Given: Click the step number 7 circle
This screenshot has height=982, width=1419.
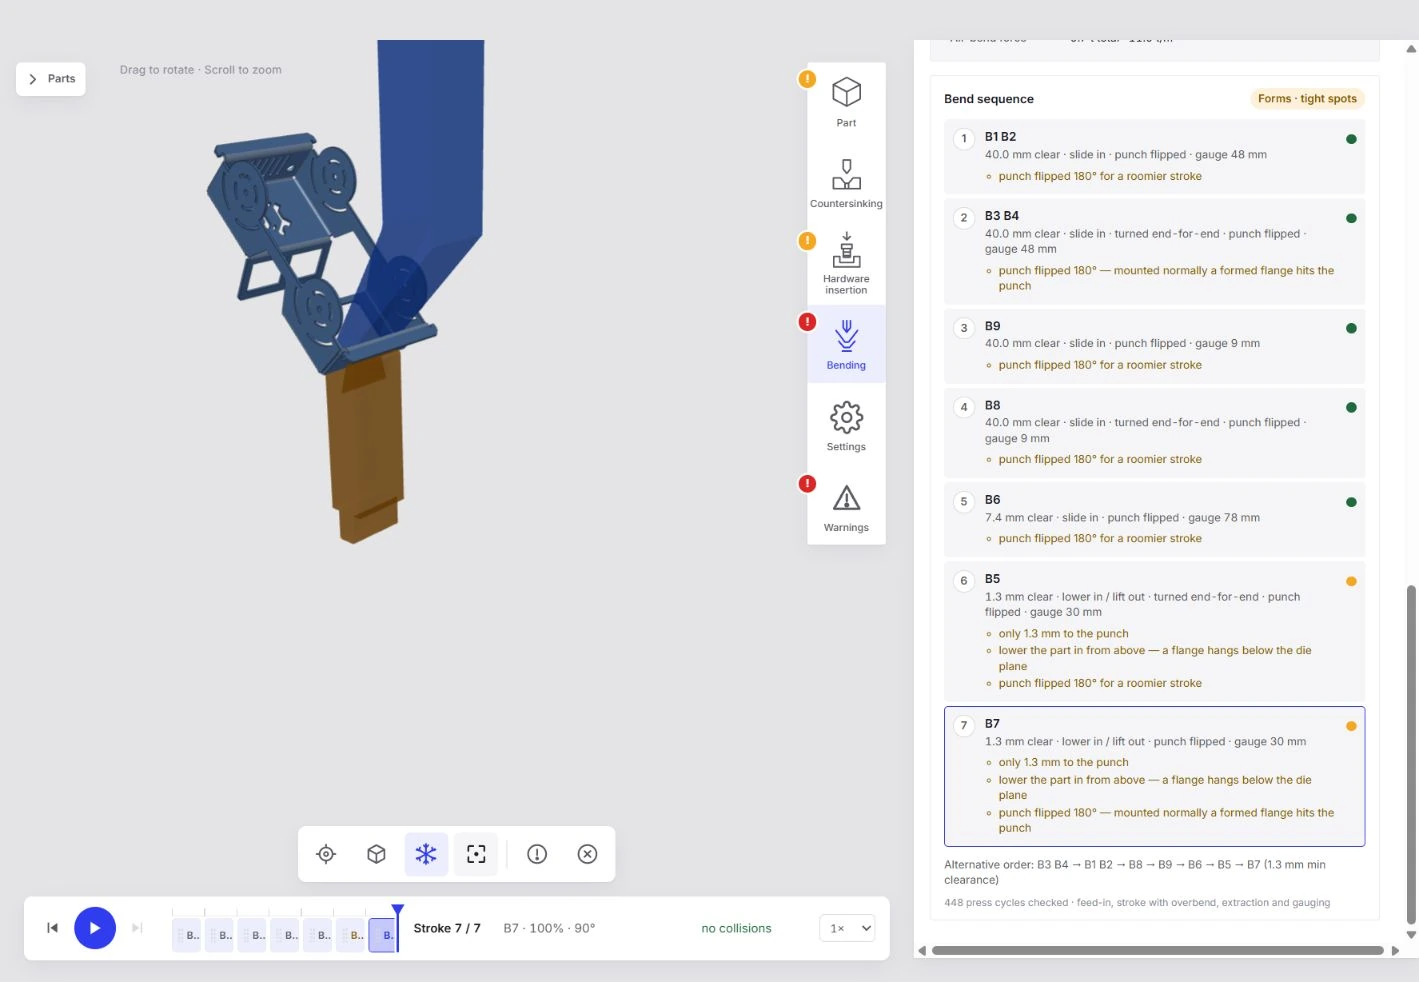Looking at the screenshot, I should click(x=964, y=726).
